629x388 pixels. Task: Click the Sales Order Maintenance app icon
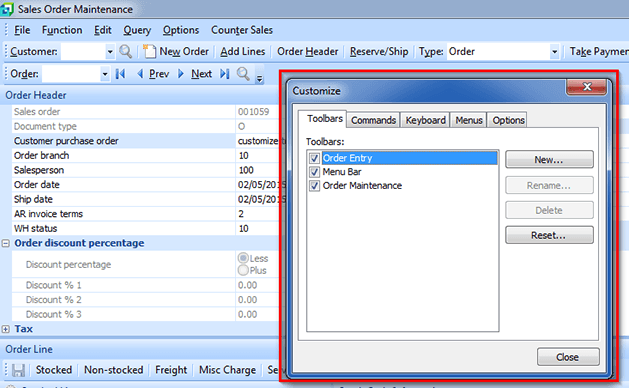pos(7,9)
